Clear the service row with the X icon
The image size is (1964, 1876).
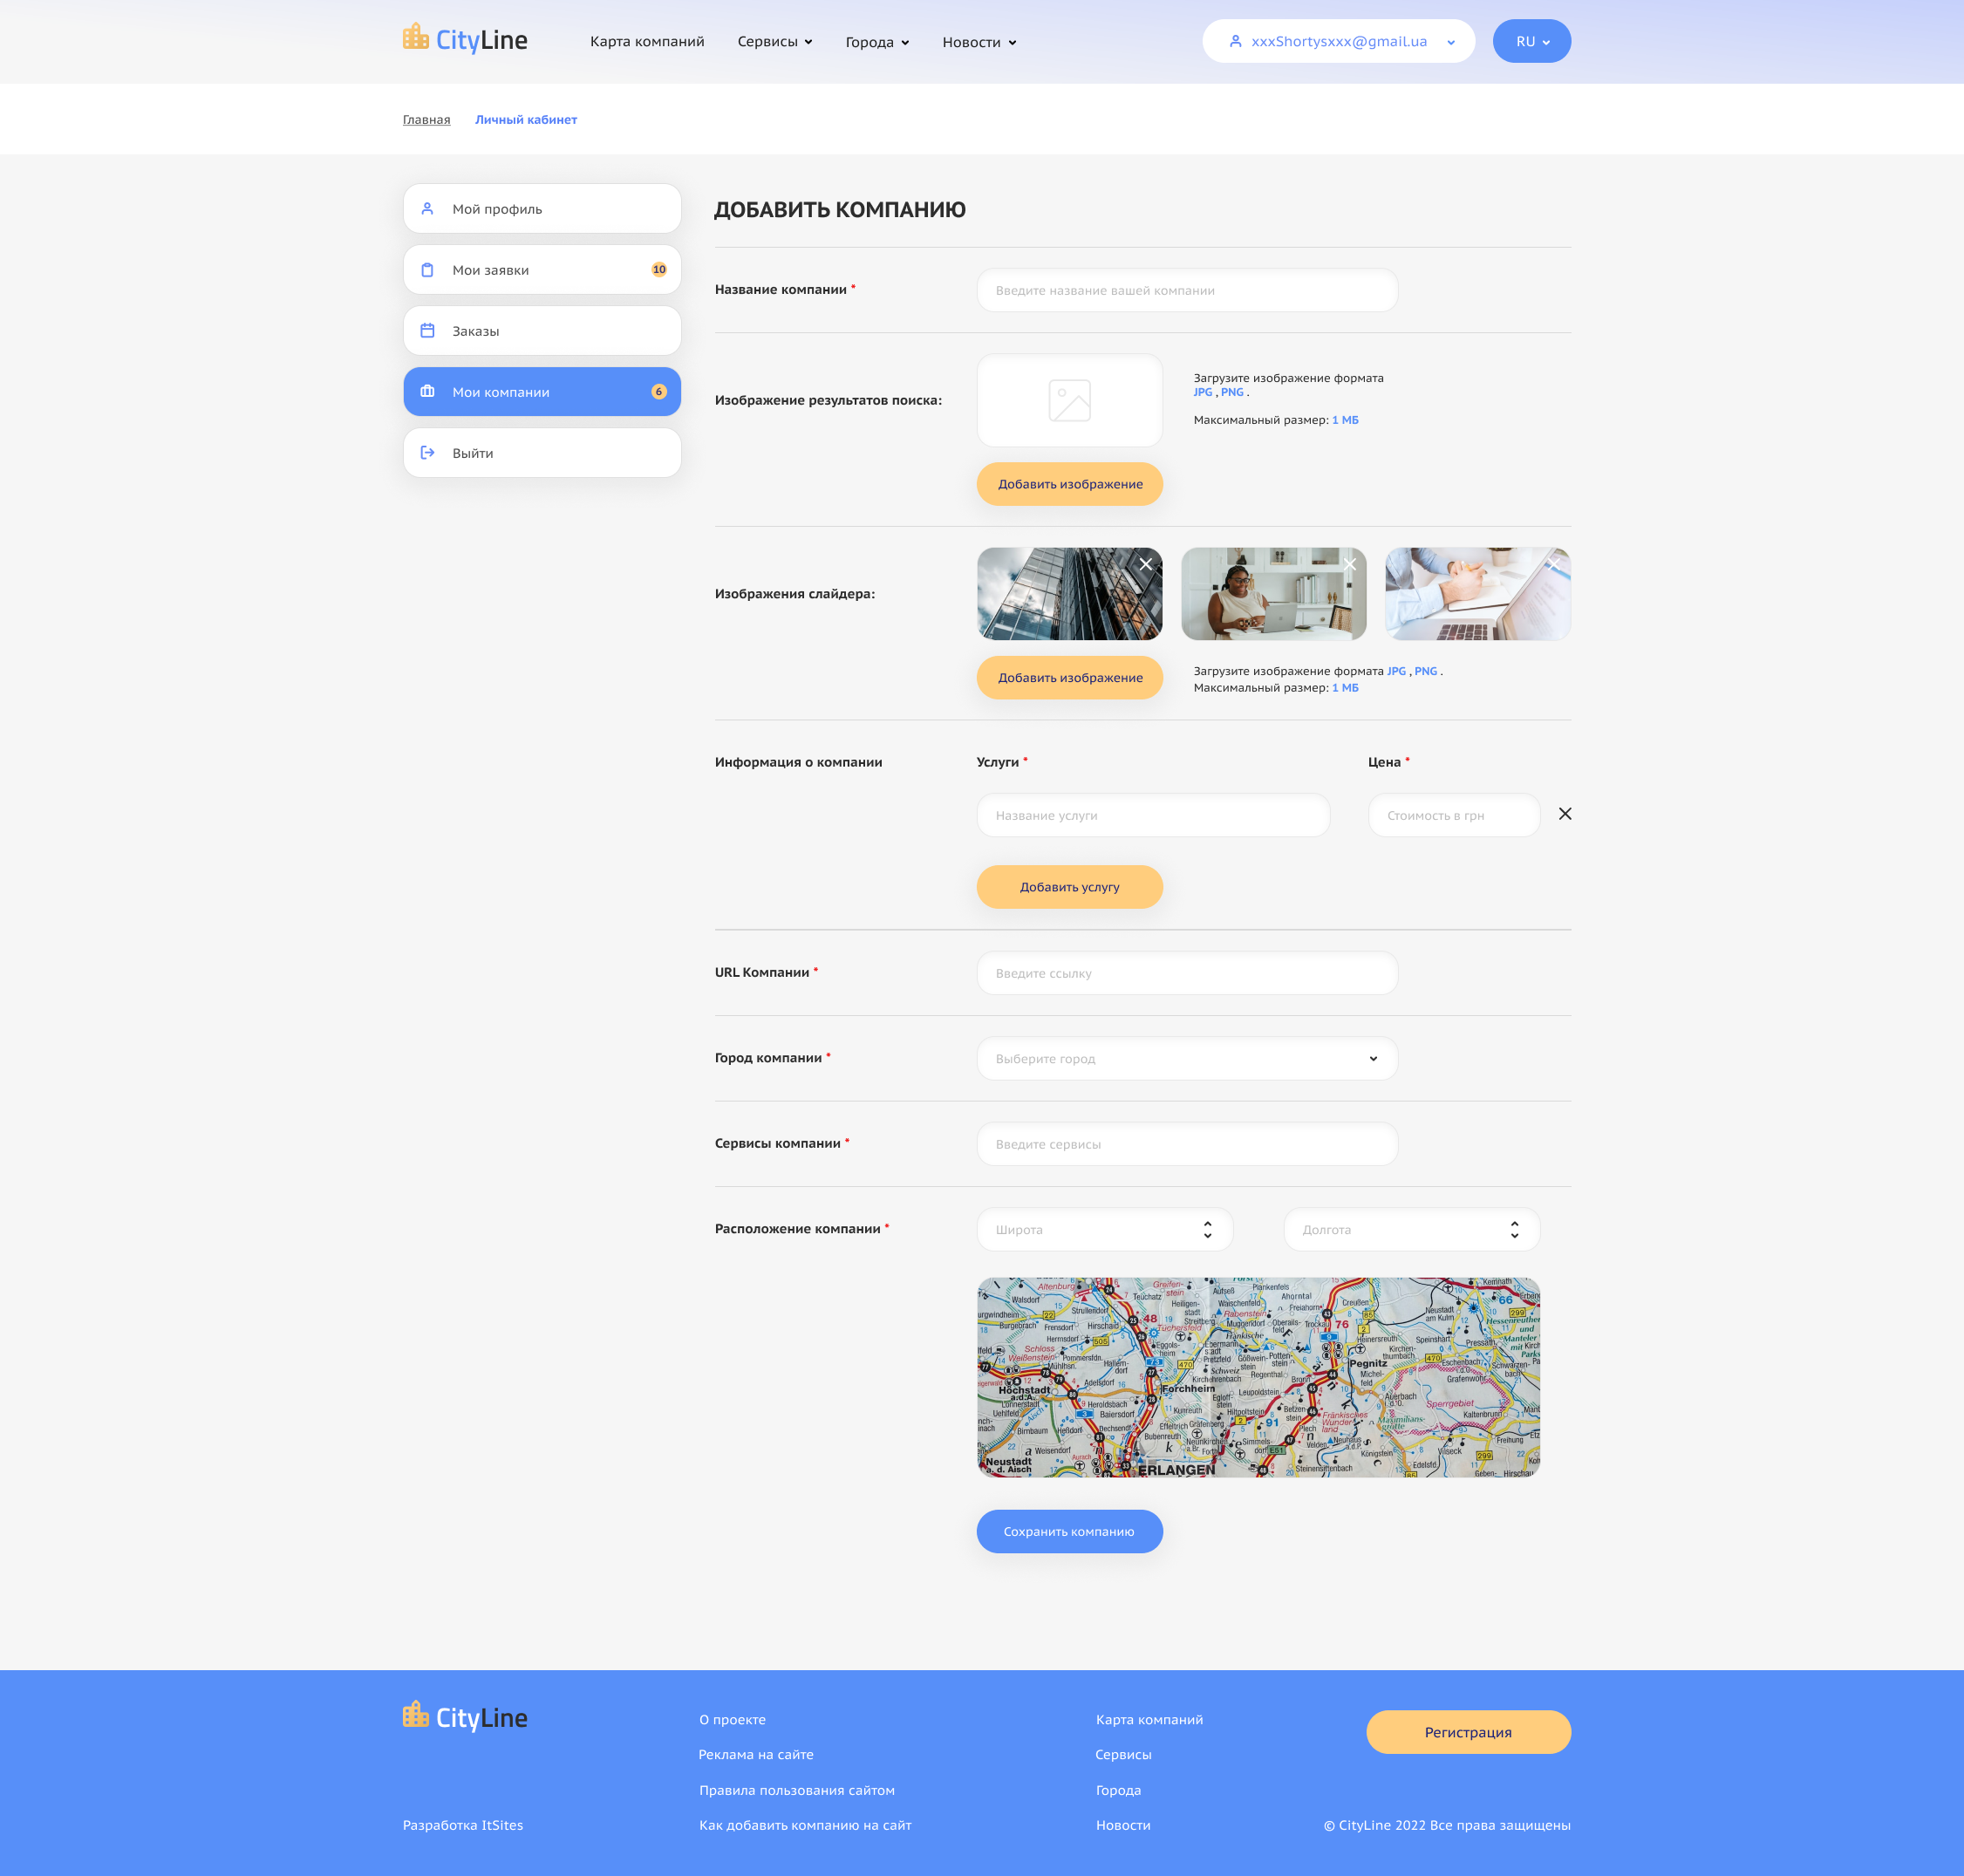click(1564, 814)
